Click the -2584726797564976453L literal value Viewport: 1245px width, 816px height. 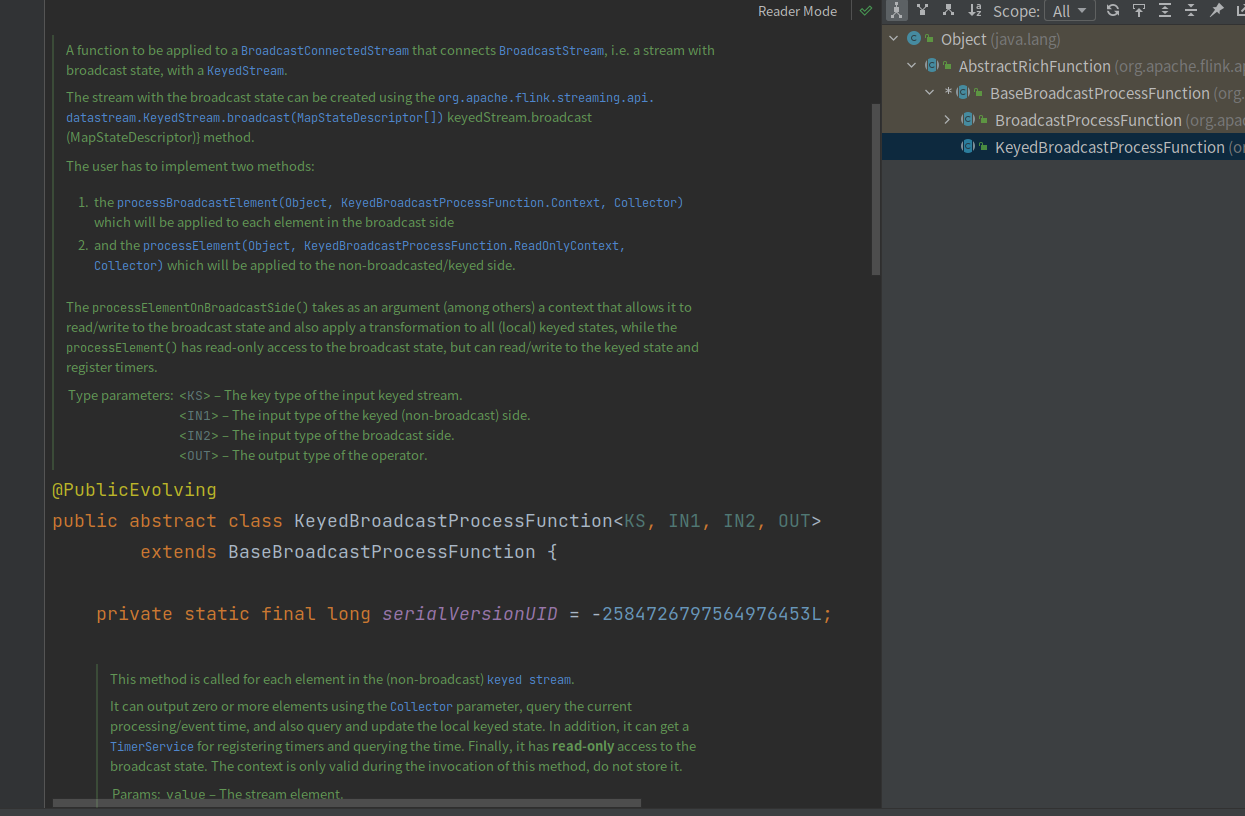point(706,614)
